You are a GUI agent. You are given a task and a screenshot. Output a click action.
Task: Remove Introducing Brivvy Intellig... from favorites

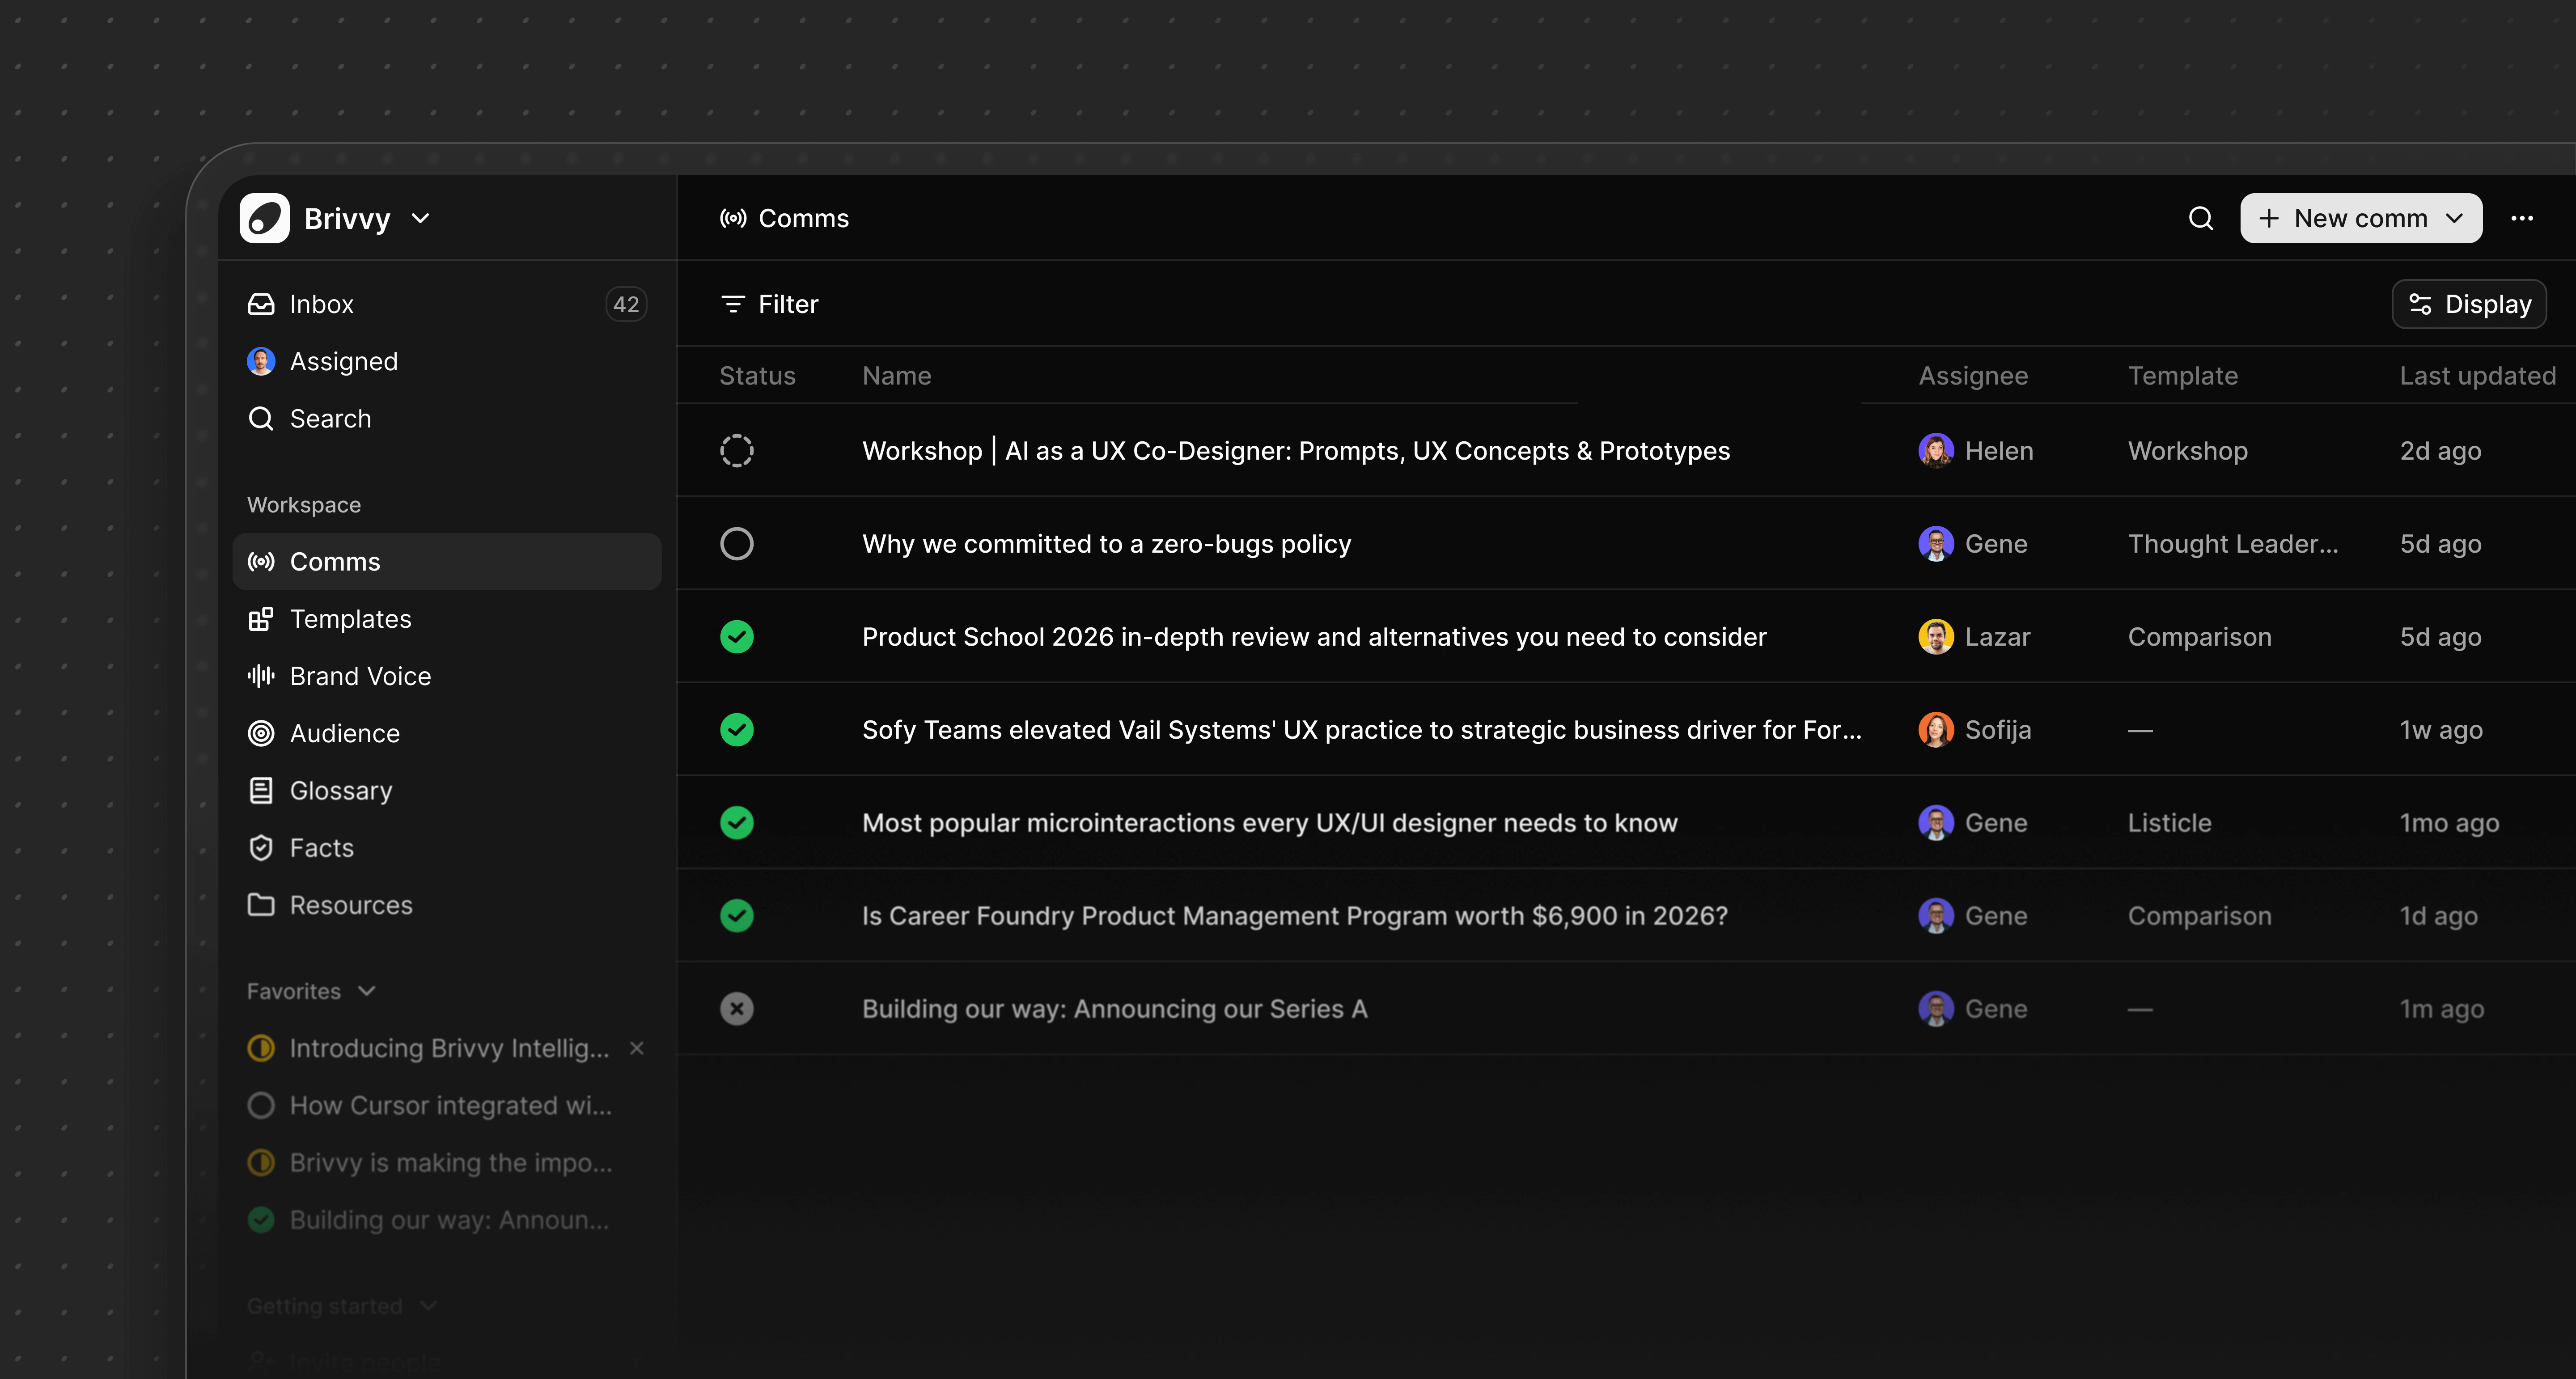click(636, 1048)
